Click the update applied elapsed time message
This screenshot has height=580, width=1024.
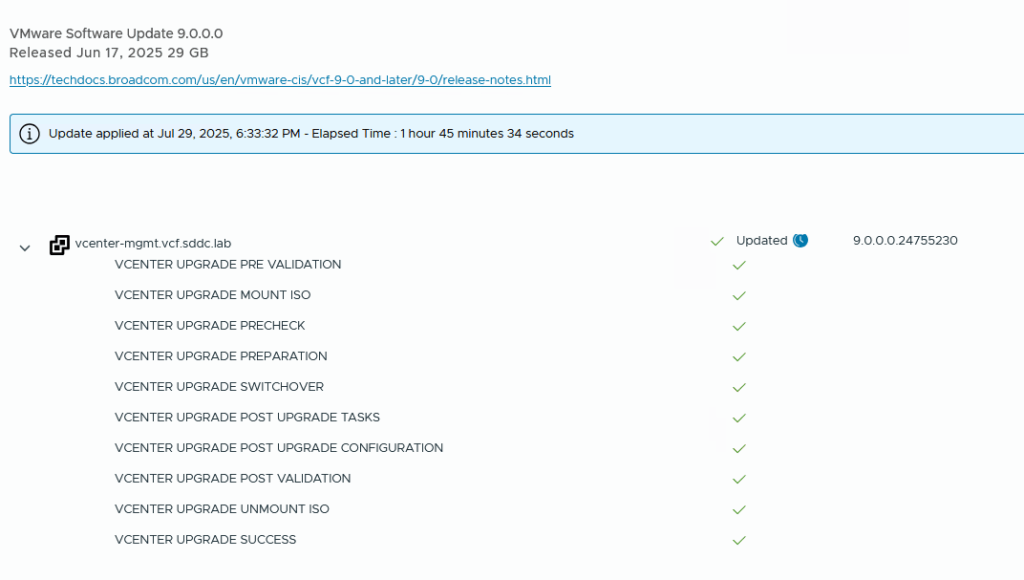tap(311, 134)
